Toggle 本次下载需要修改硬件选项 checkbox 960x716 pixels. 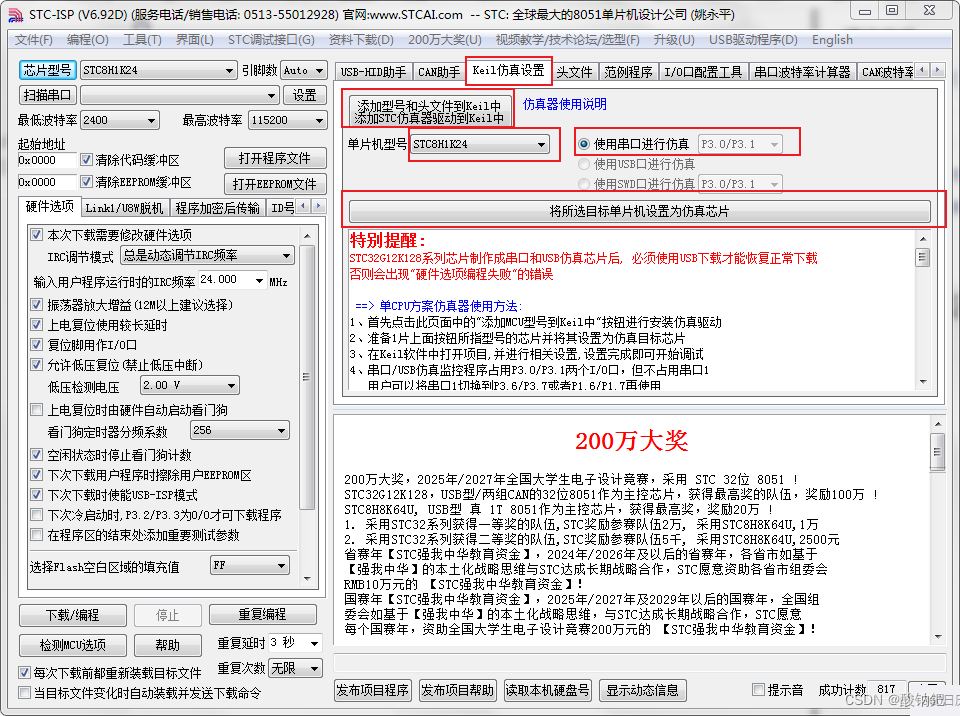point(37,235)
